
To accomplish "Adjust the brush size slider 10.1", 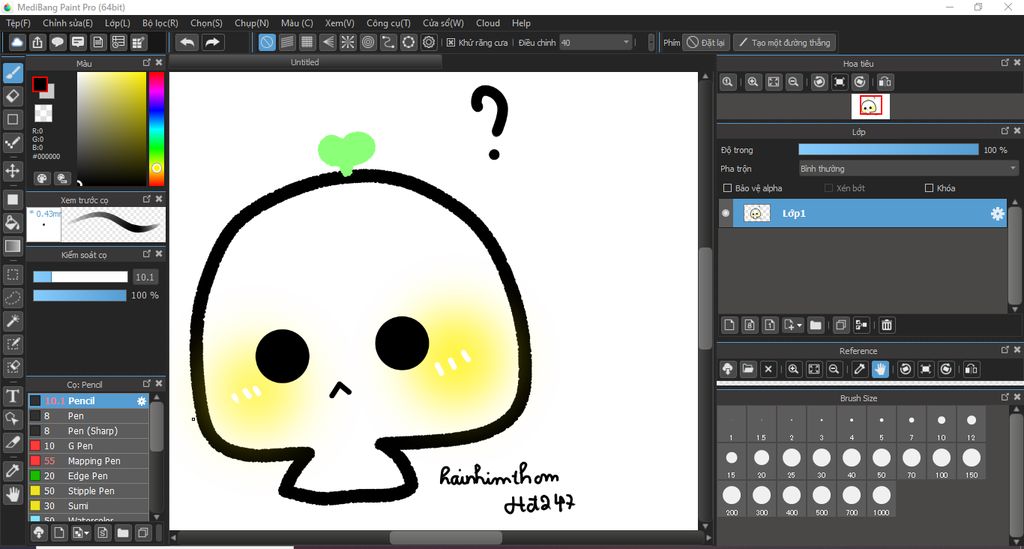I will (x=80, y=277).
